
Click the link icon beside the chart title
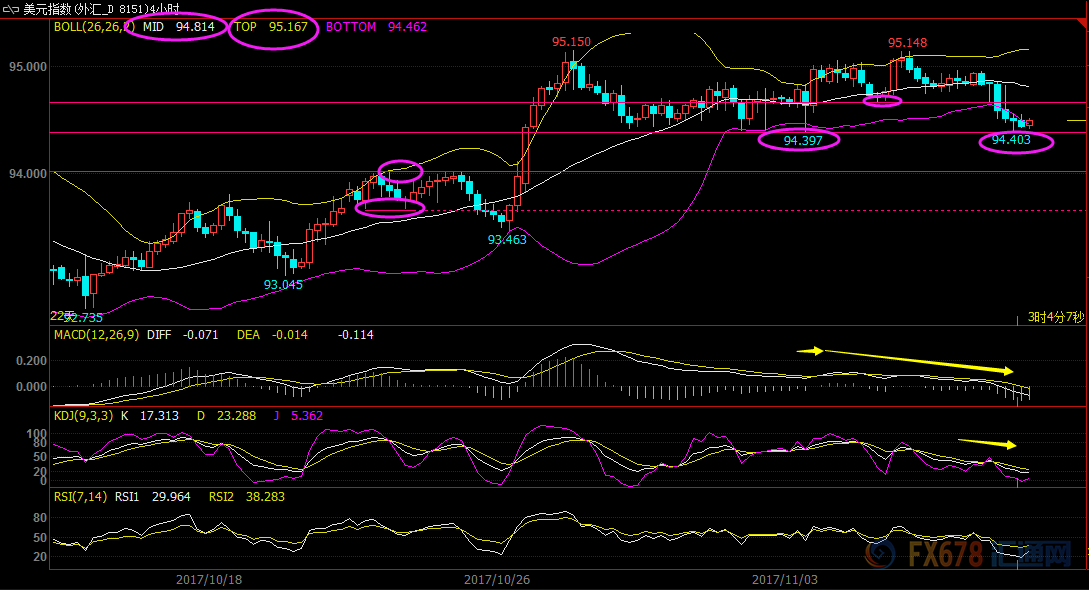click(11, 9)
